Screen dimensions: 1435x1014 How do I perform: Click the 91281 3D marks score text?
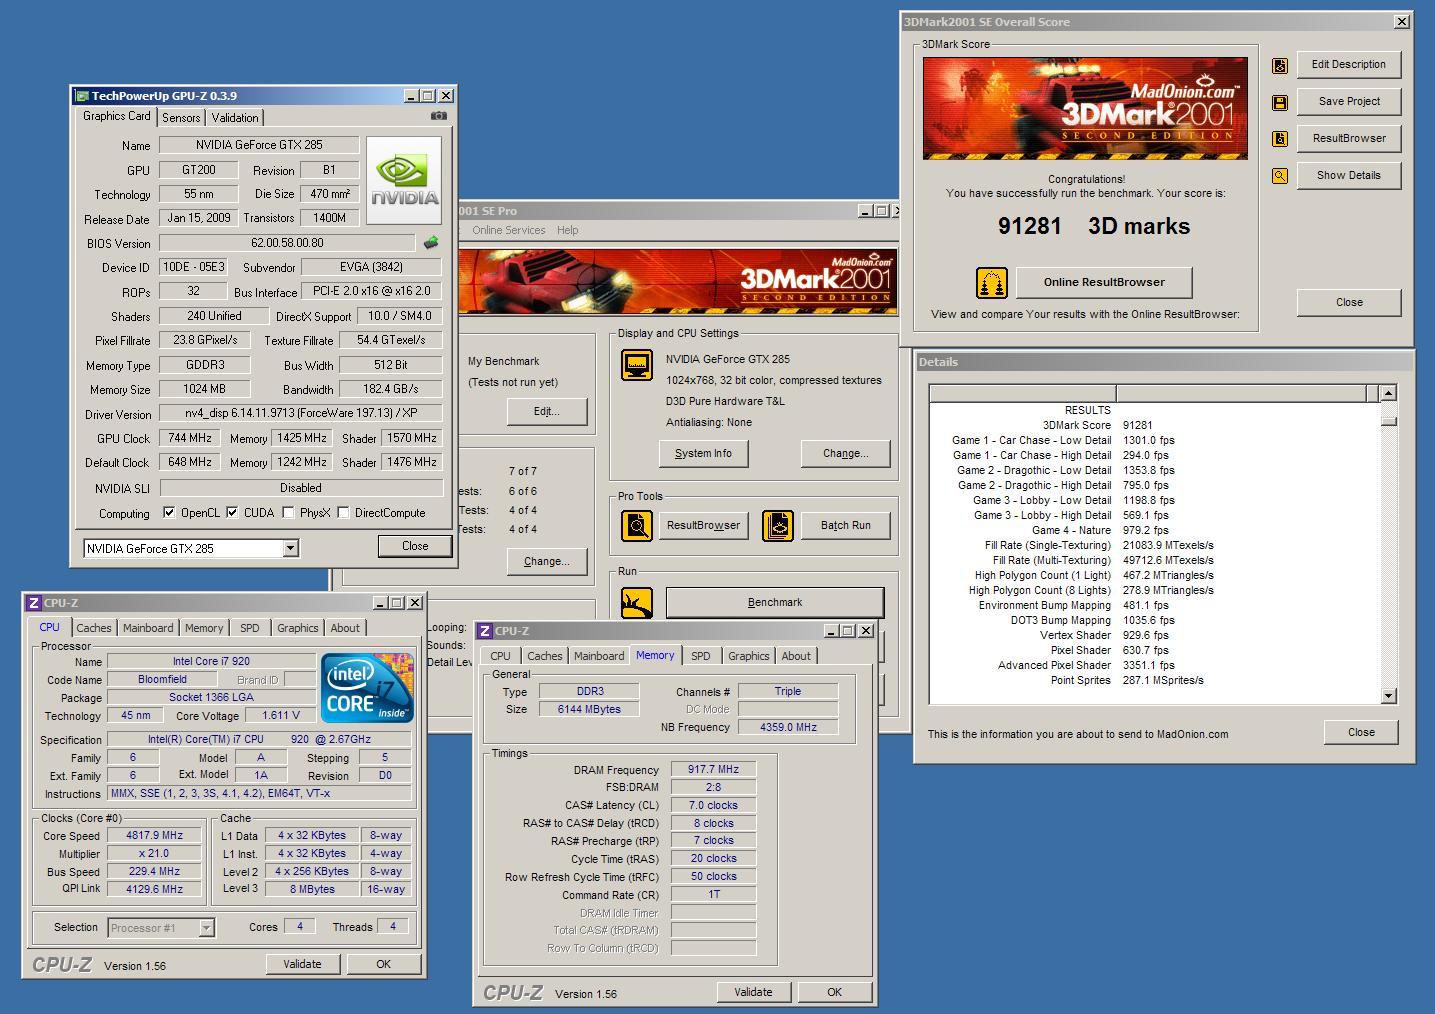(x=1094, y=226)
